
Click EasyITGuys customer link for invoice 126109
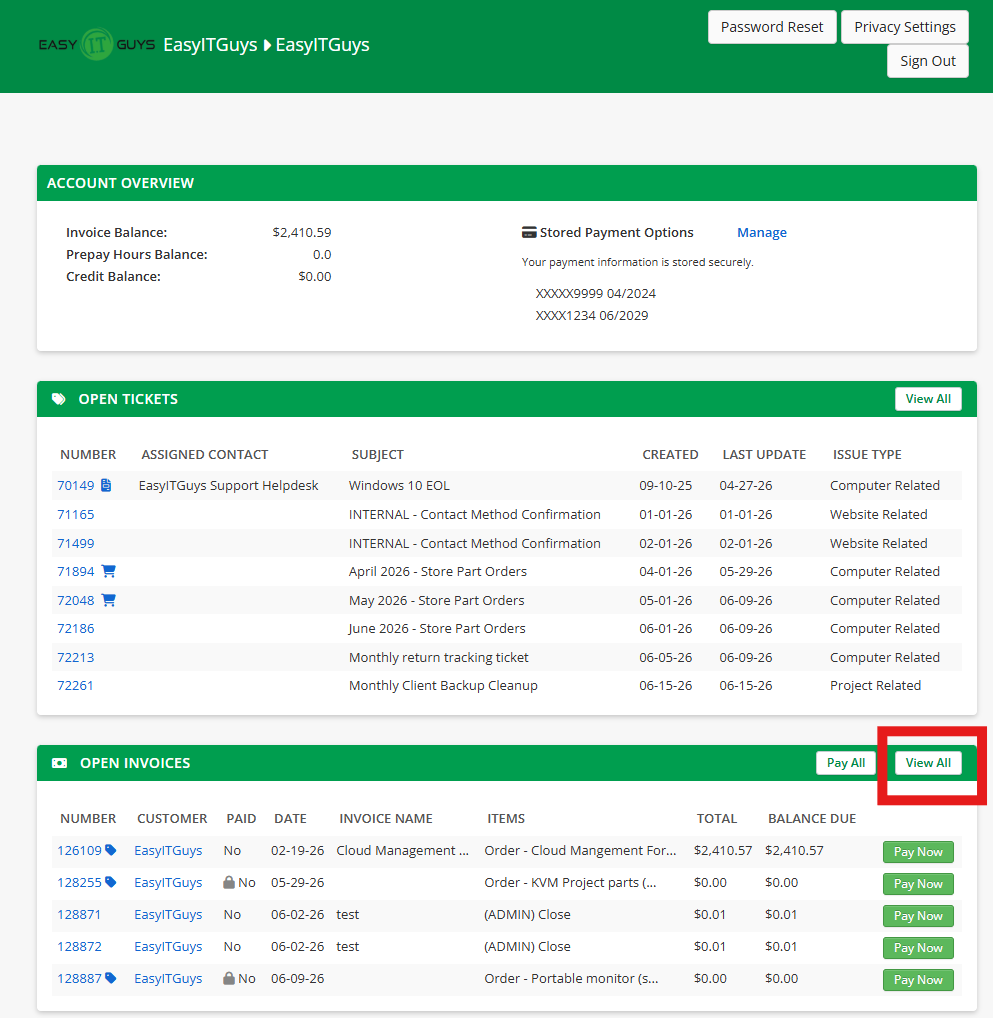[x=168, y=850]
